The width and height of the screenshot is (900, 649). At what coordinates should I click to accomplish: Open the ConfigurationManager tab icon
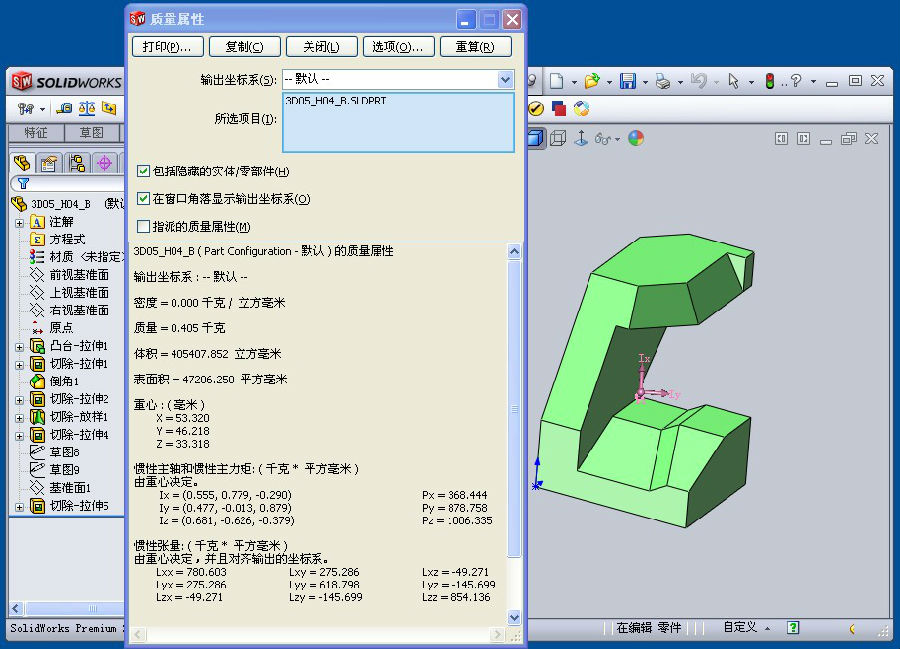[x=76, y=163]
